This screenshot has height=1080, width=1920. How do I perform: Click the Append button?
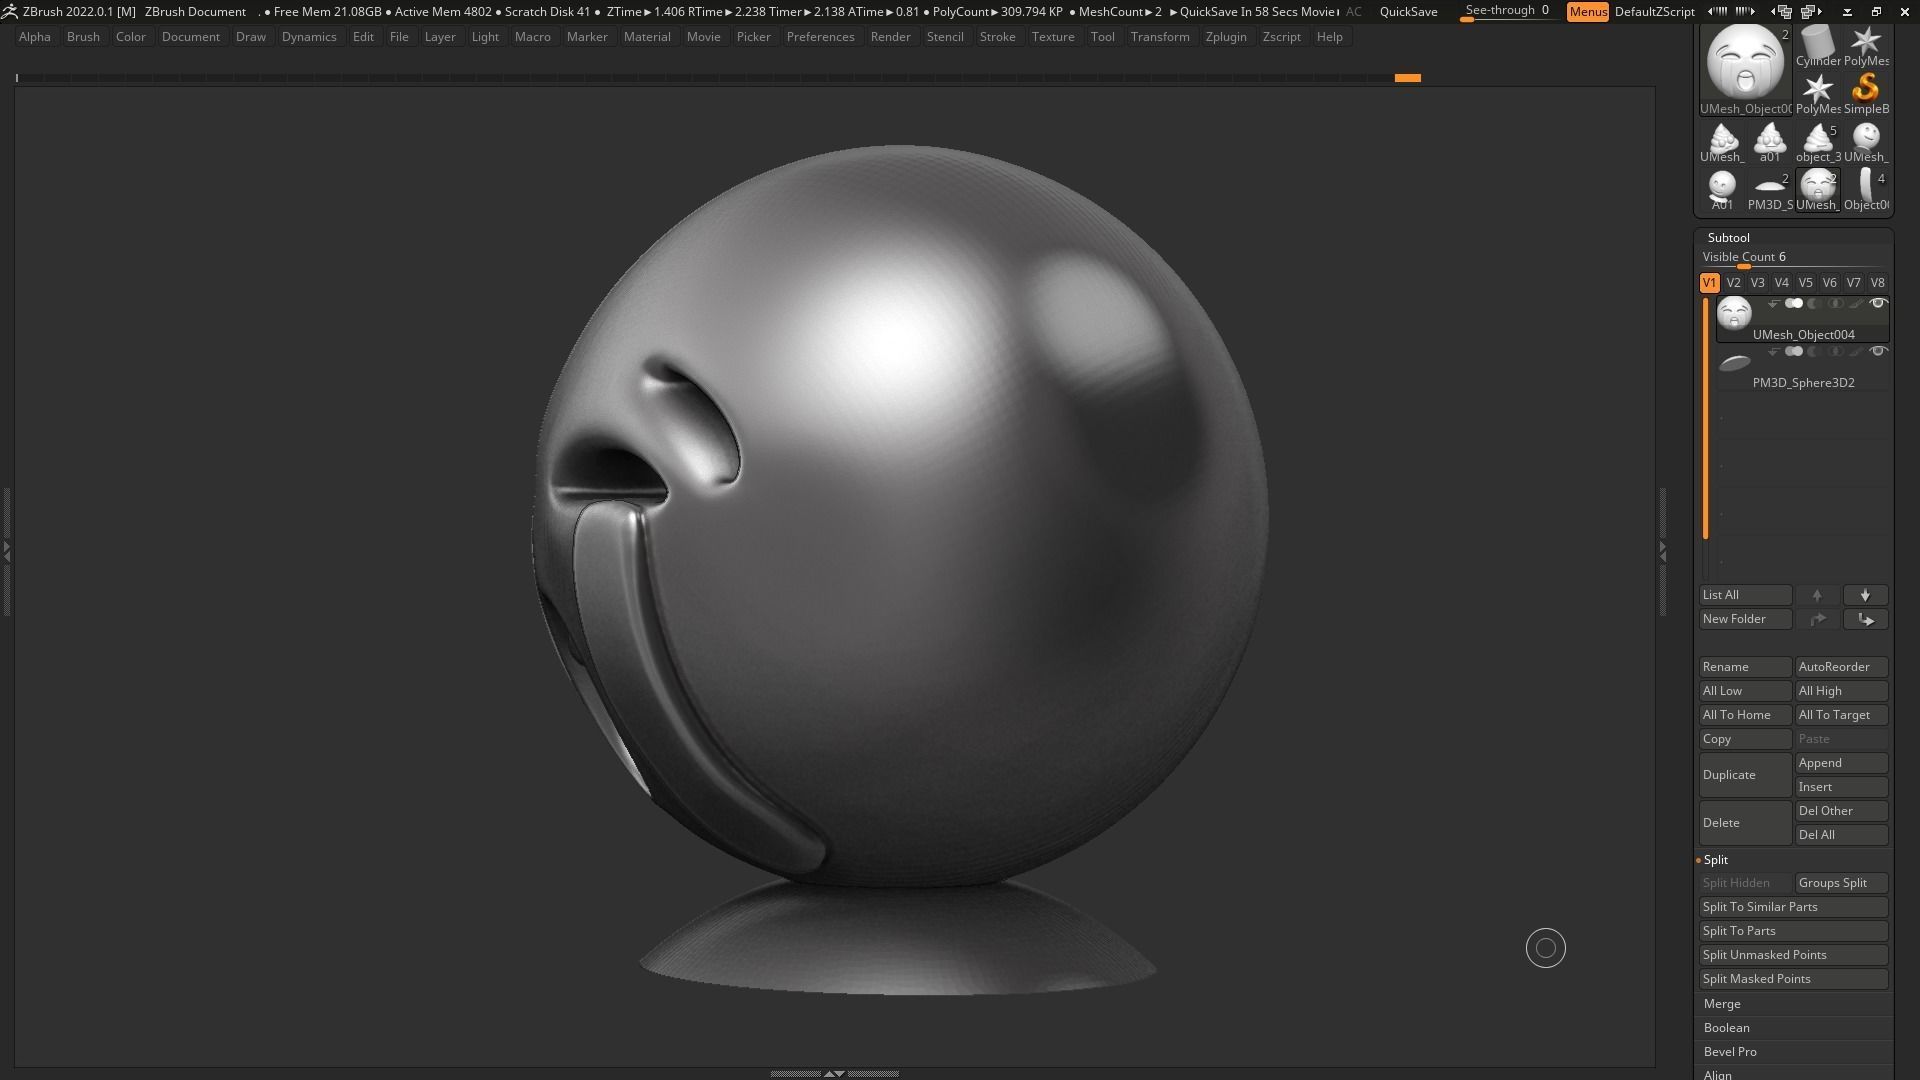click(x=1841, y=763)
